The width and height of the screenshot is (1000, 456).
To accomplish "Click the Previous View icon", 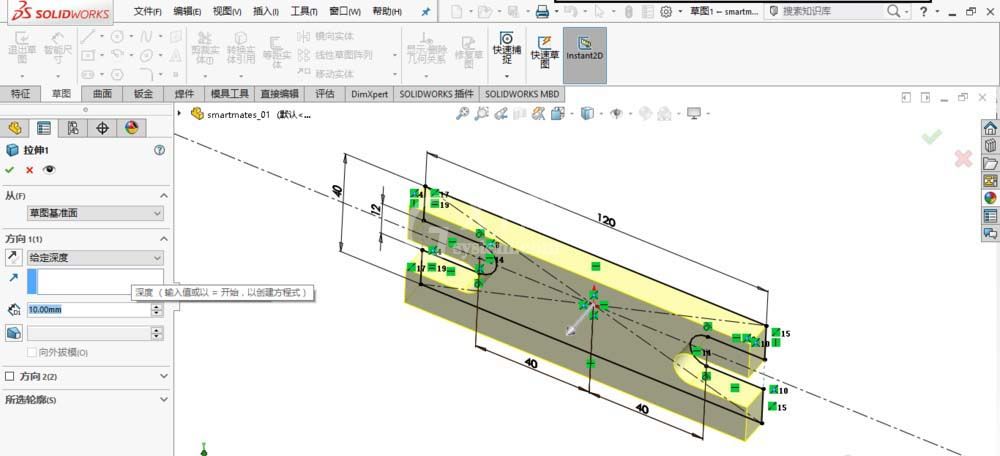I will 501,114.
